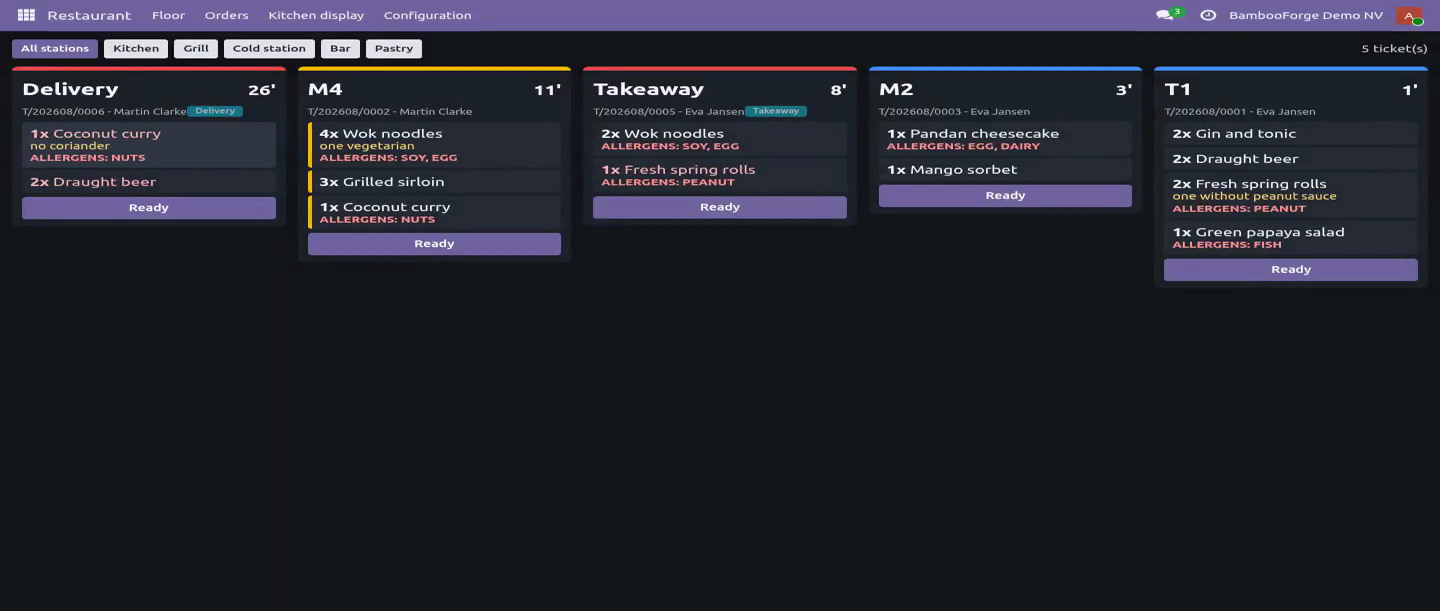Show only Bar station tickets
The width and height of the screenshot is (1440, 611).
coord(340,48)
